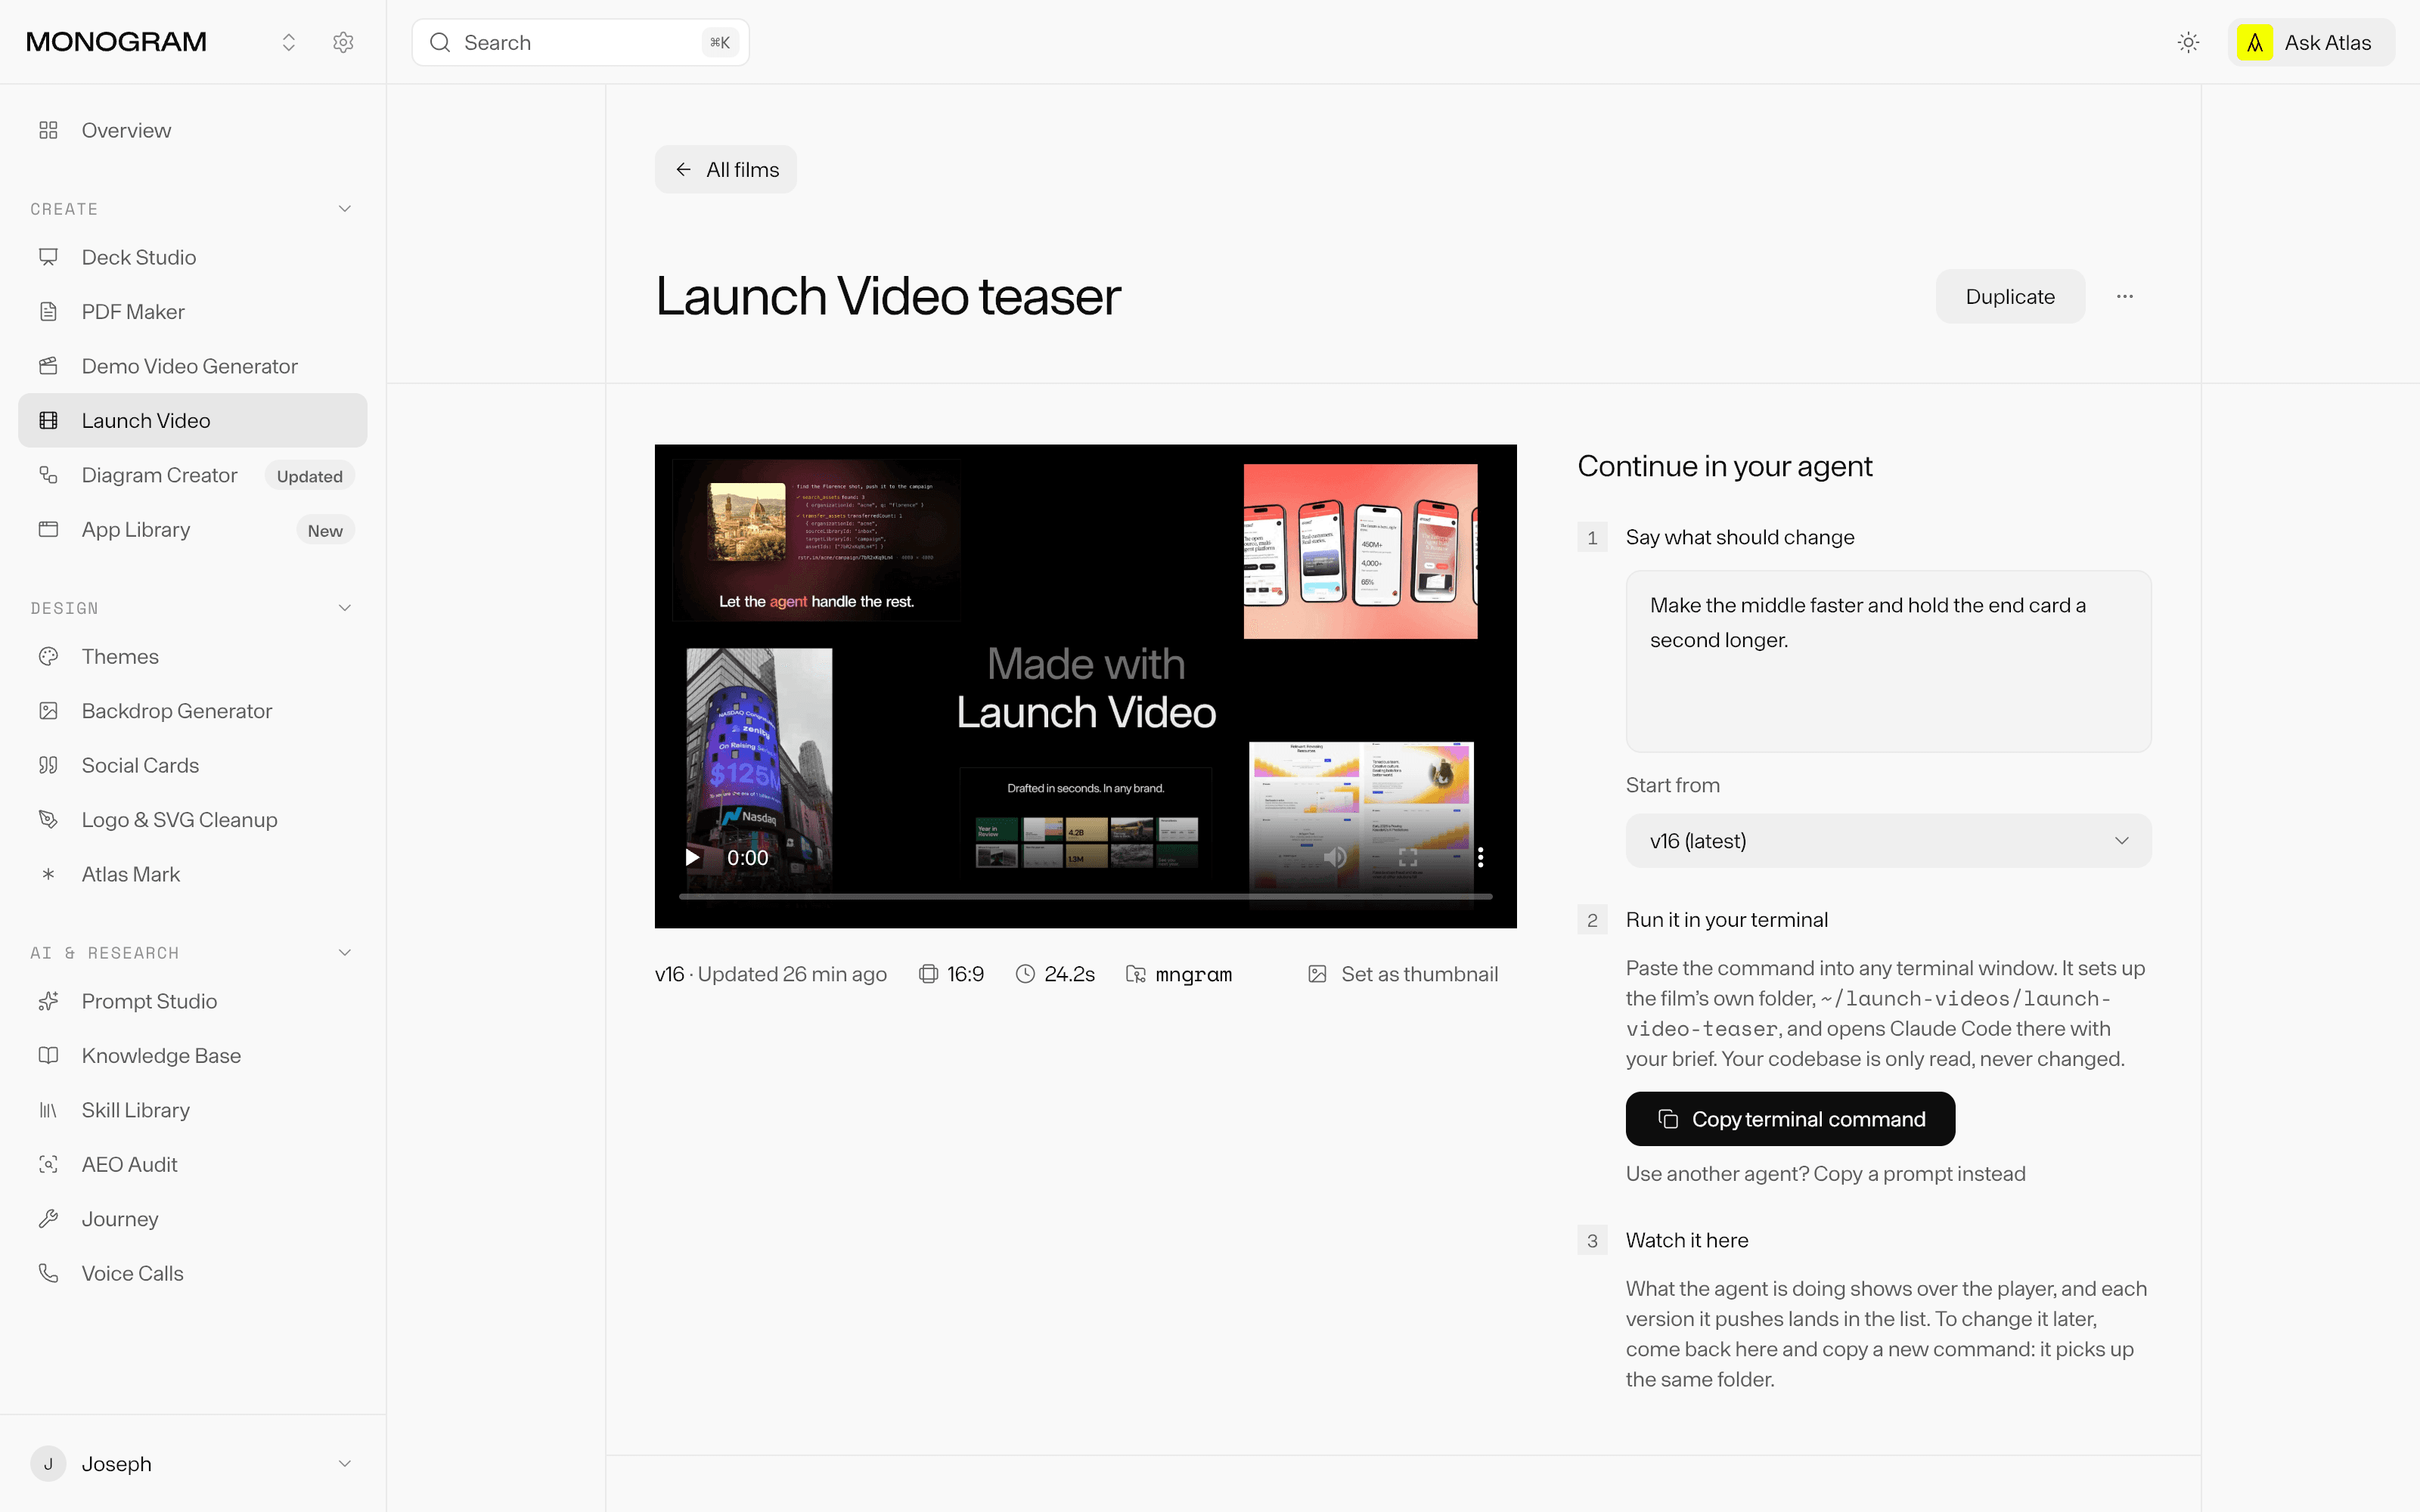Click the Prompt Studio sparkle icon
This screenshot has width=2420, height=1512.
[x=48, y=1001]
